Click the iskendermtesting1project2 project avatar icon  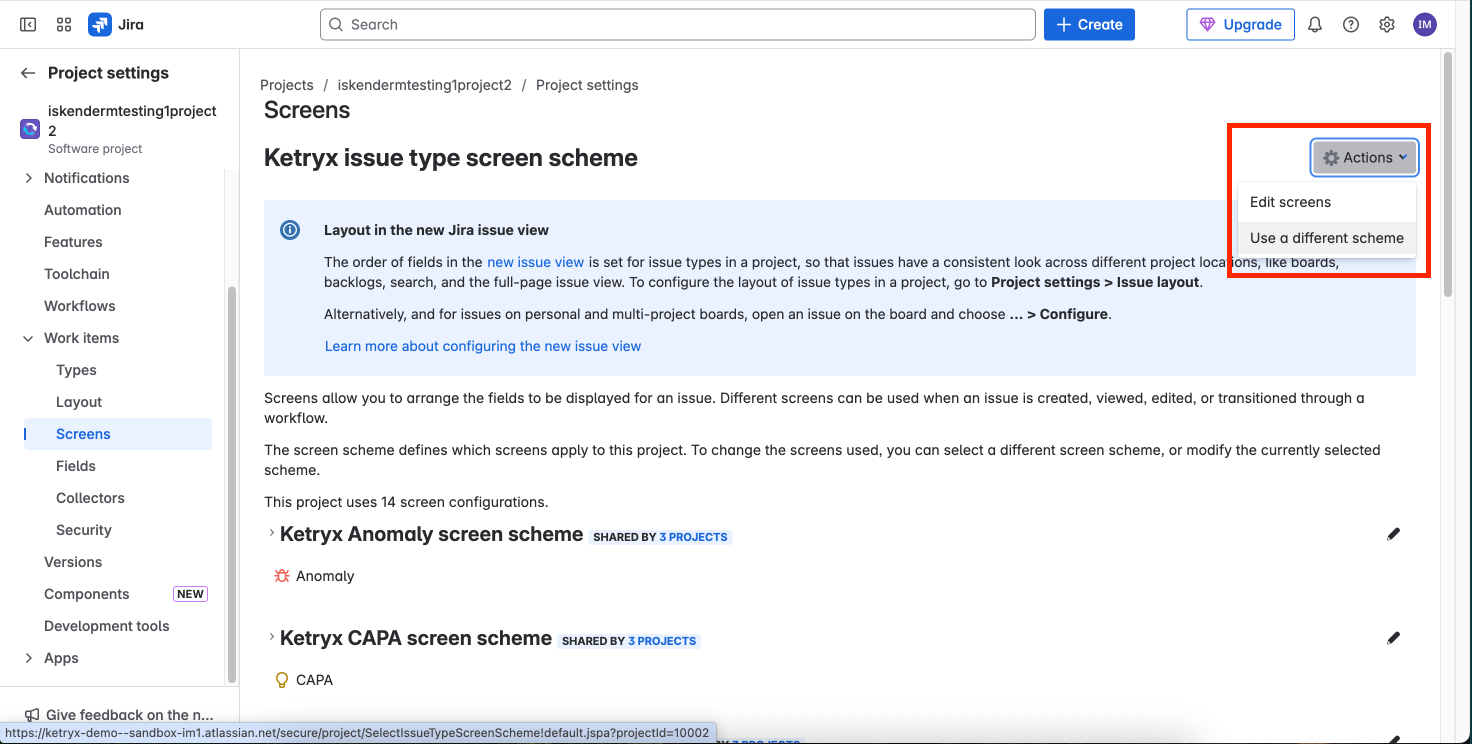(30, 129)
